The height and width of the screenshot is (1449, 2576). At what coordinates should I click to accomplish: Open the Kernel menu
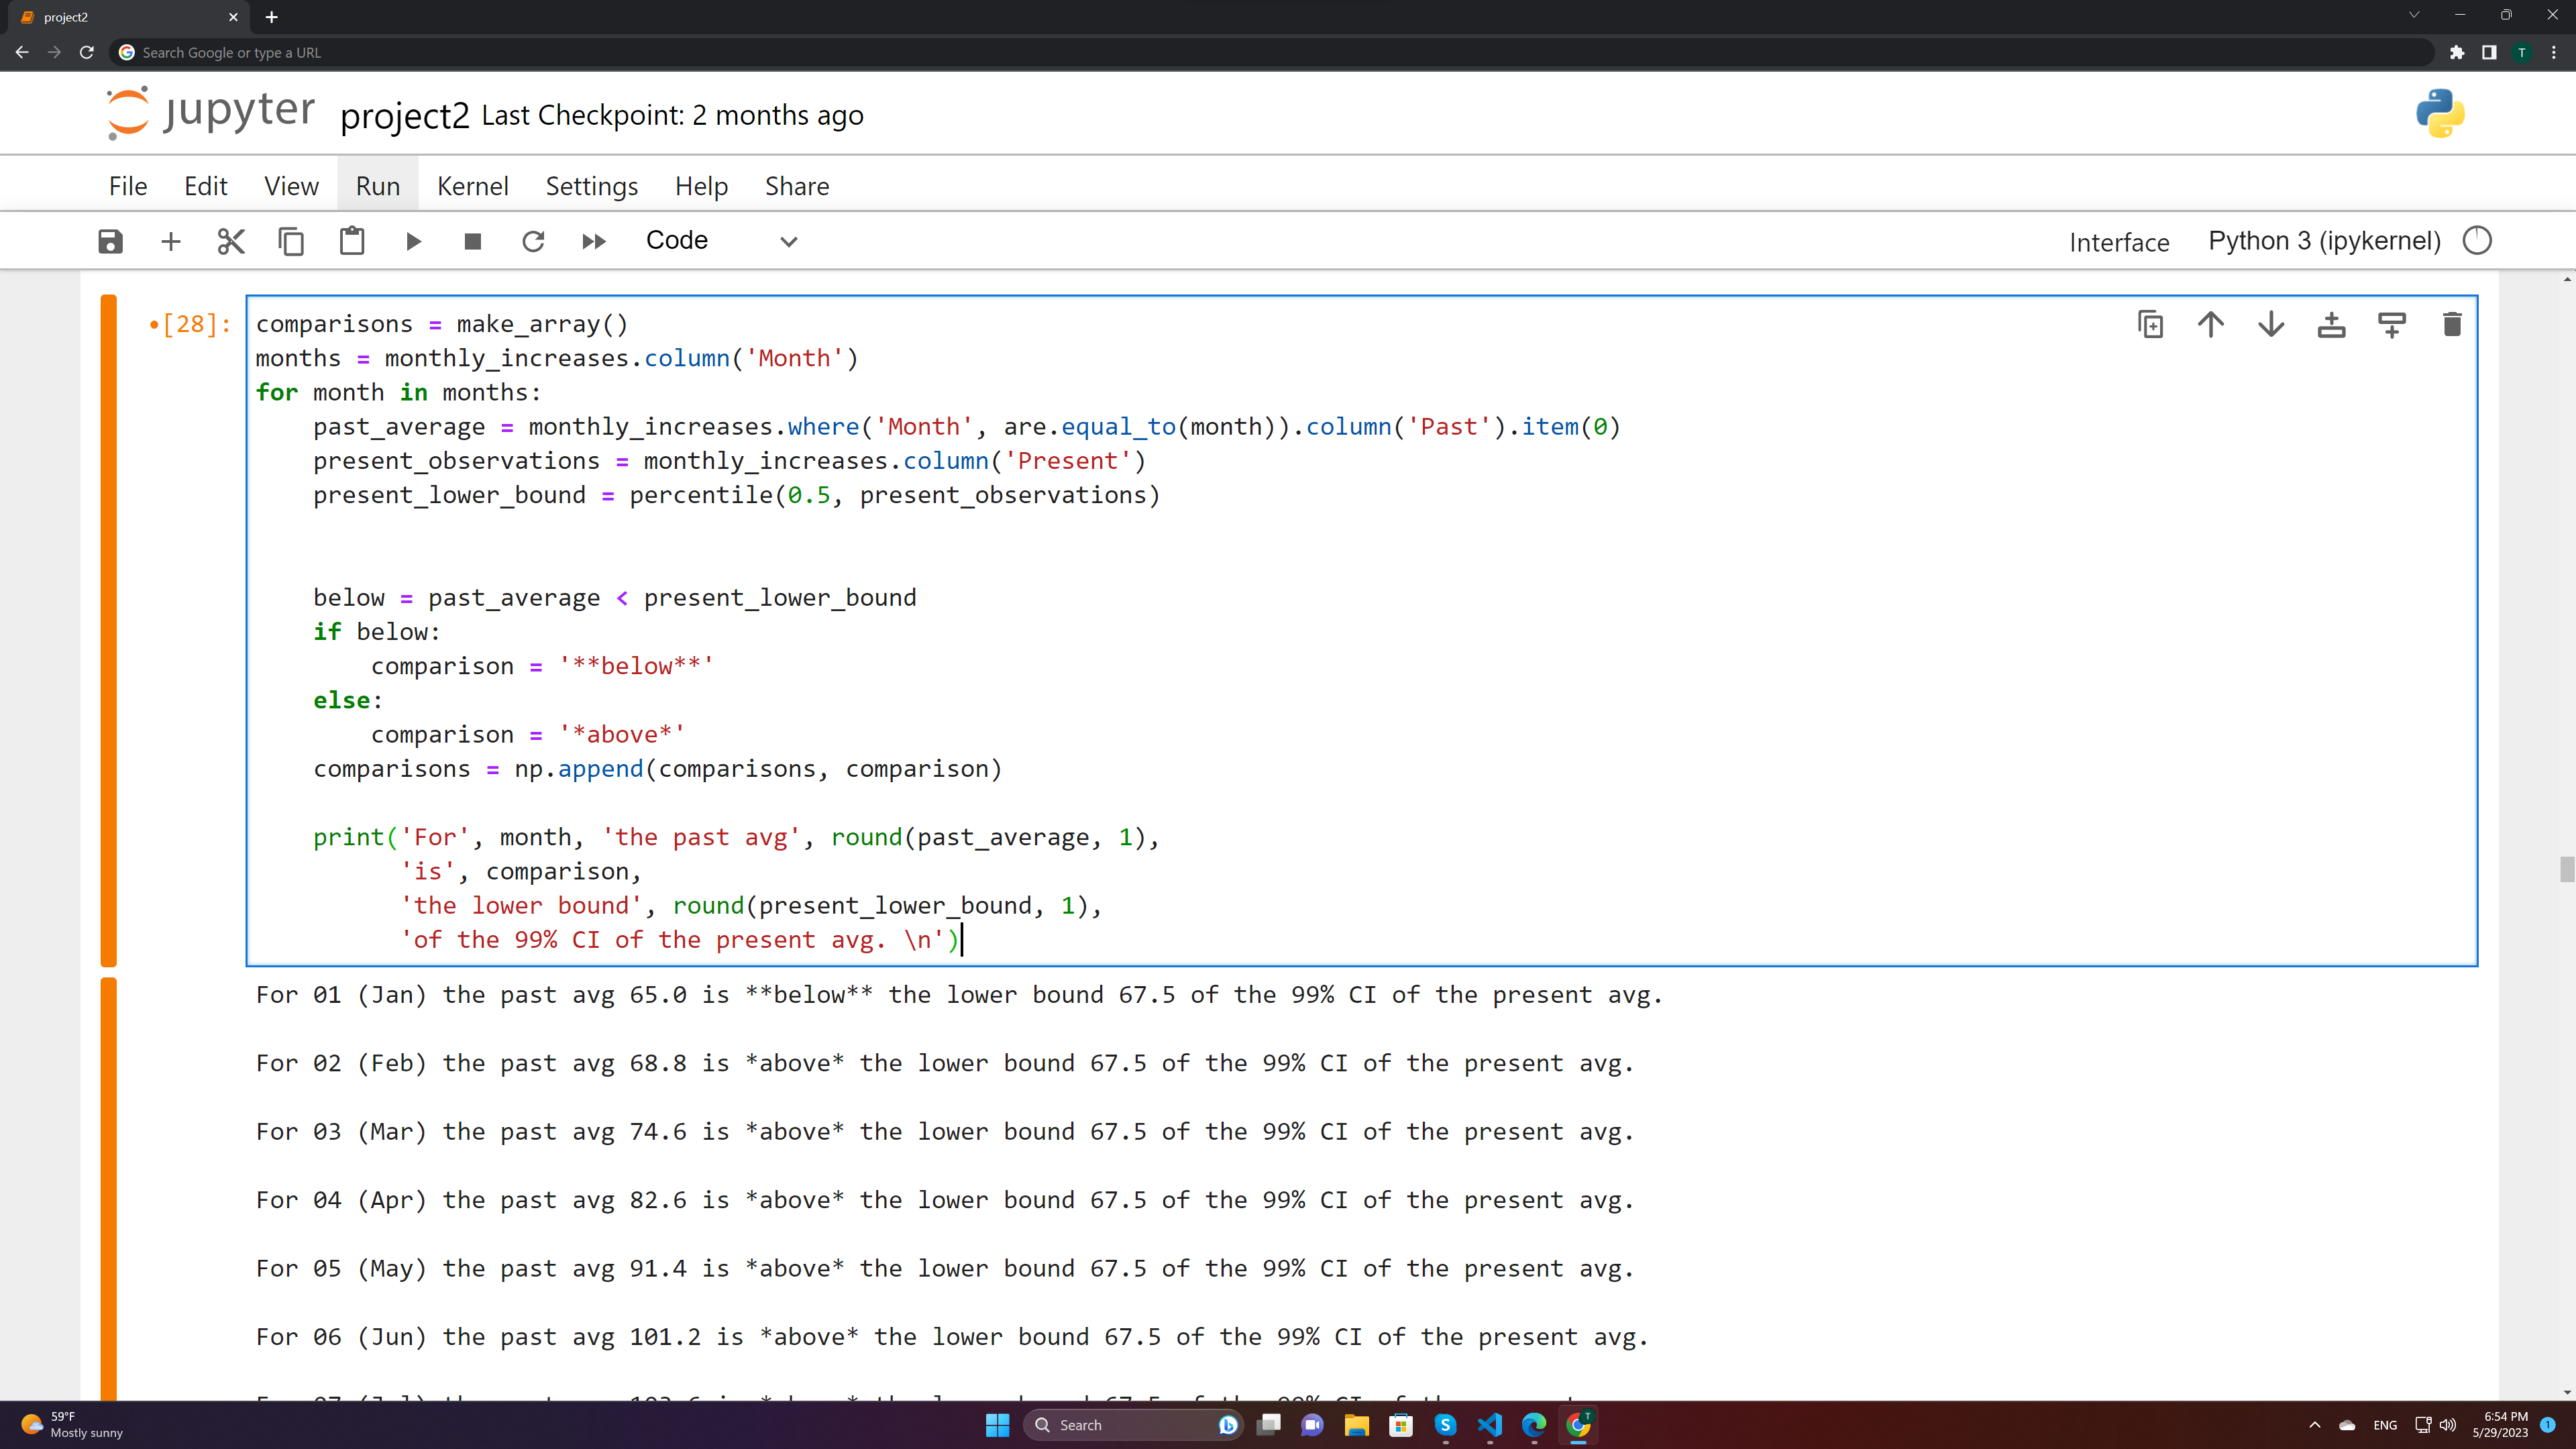[x=472, y=186]
